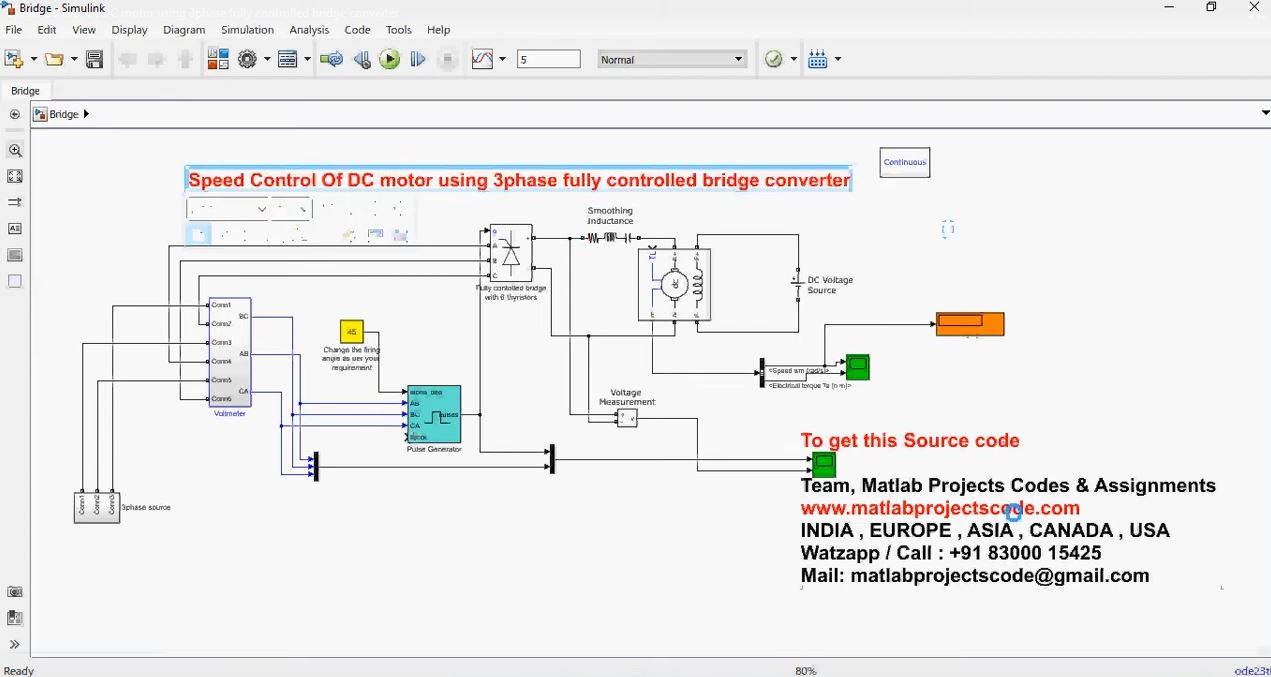Image resolution: width=1271 pixels, height=677 pixels.
Task: Click the Step Back toolbar icon
Action: pyautogui.click(x=362, y=60)
